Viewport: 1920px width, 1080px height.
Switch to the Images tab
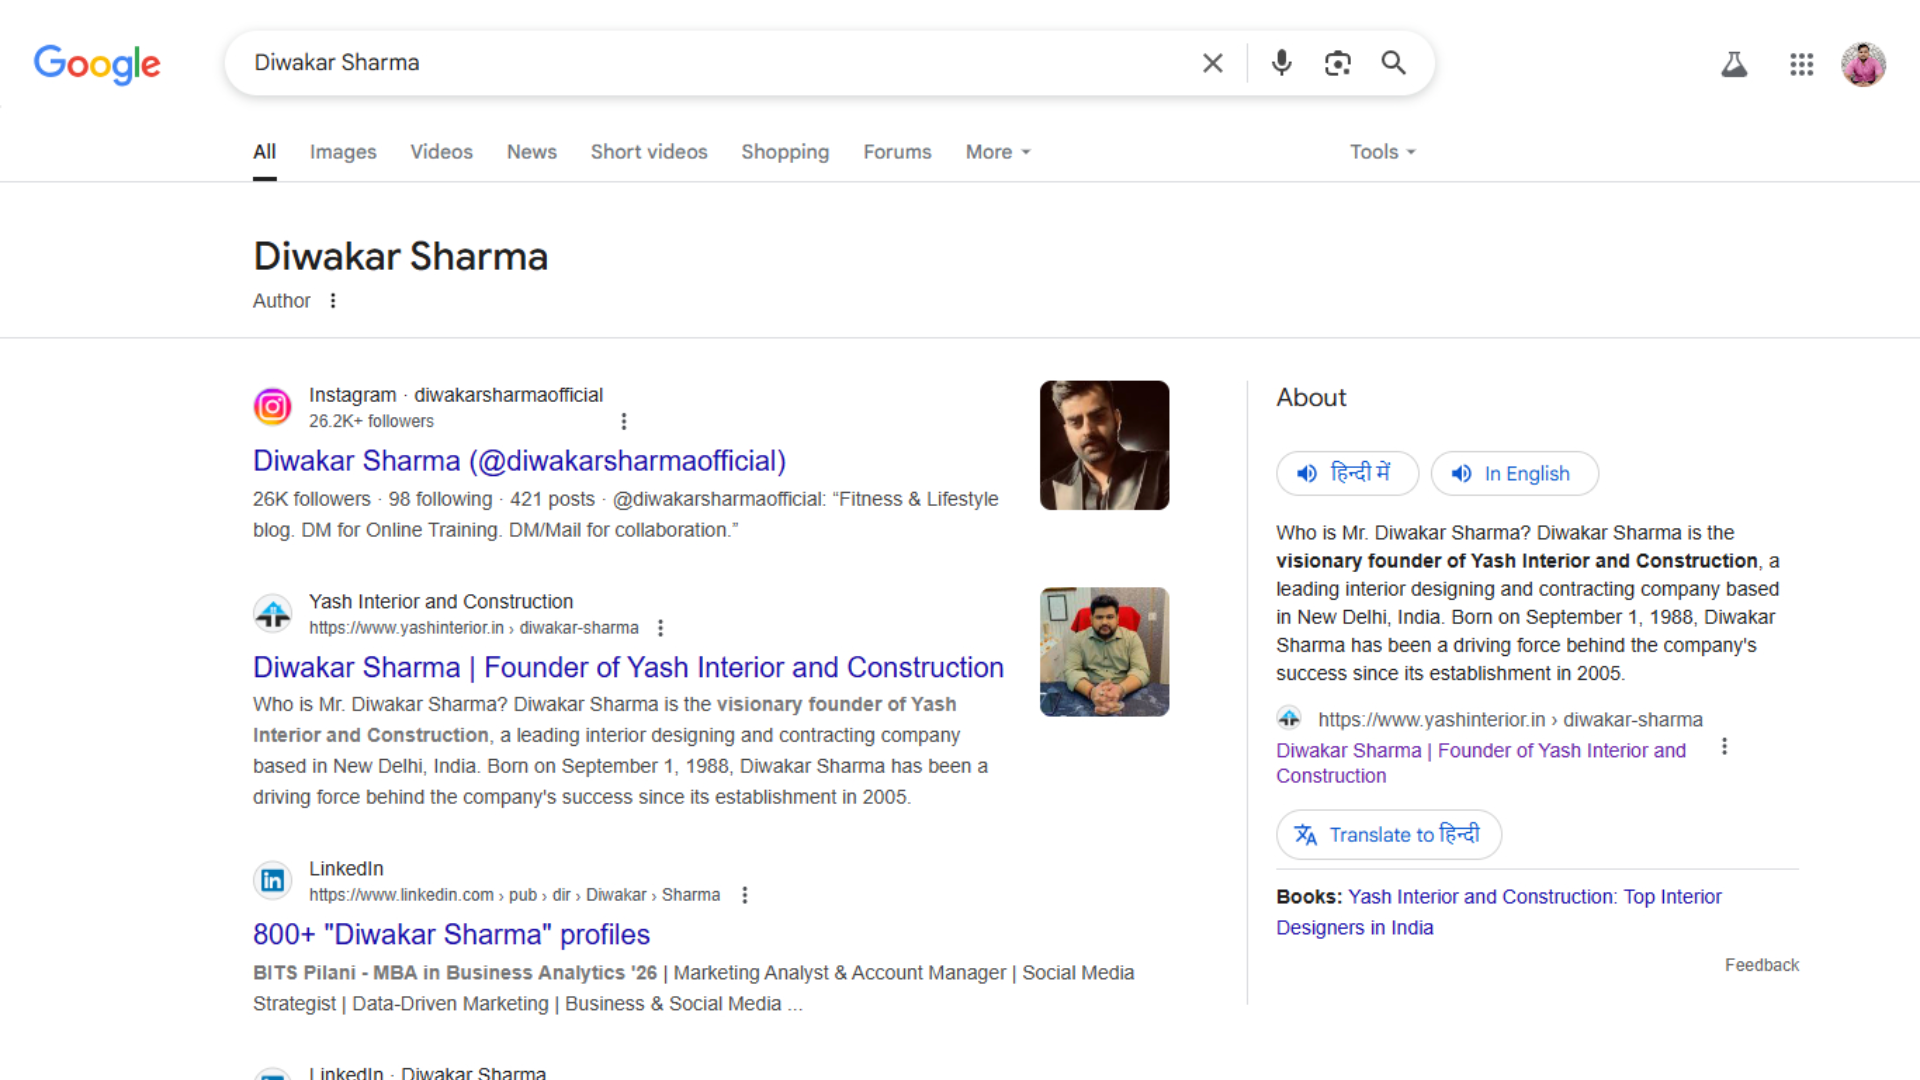coord(343,152)
